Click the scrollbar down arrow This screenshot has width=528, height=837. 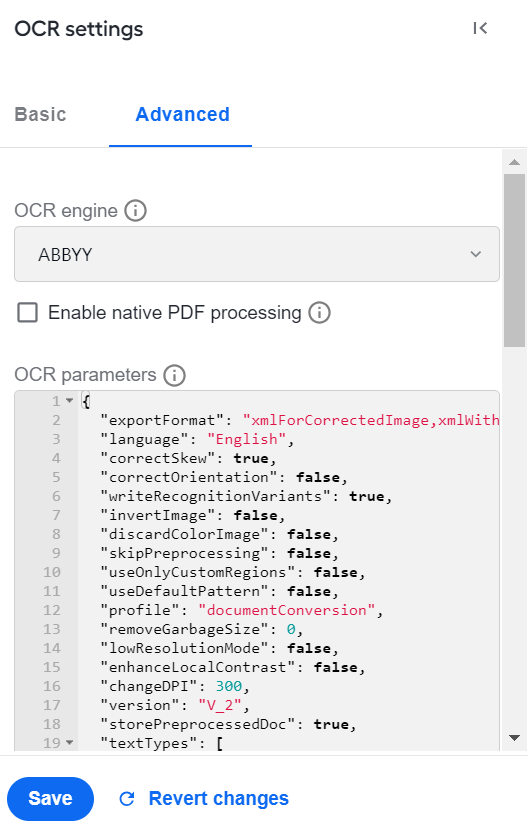click(515, 738)
